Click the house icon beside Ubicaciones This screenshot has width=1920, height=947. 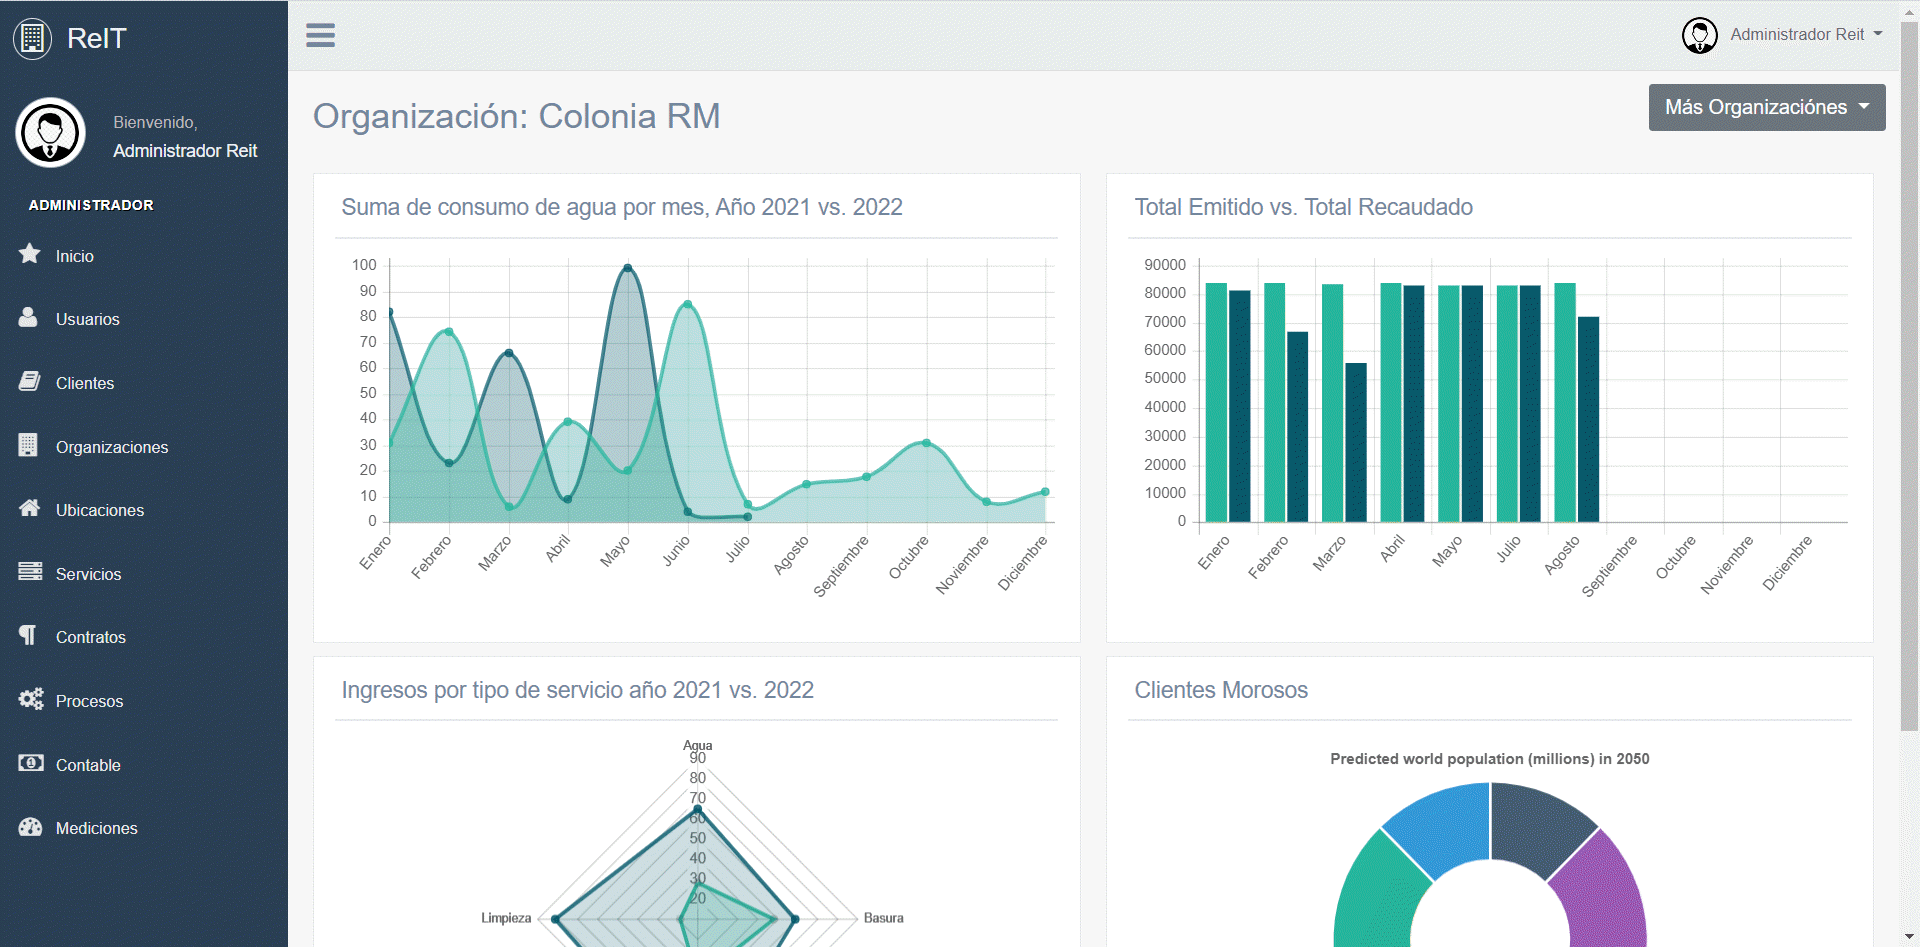coord(30,508)
